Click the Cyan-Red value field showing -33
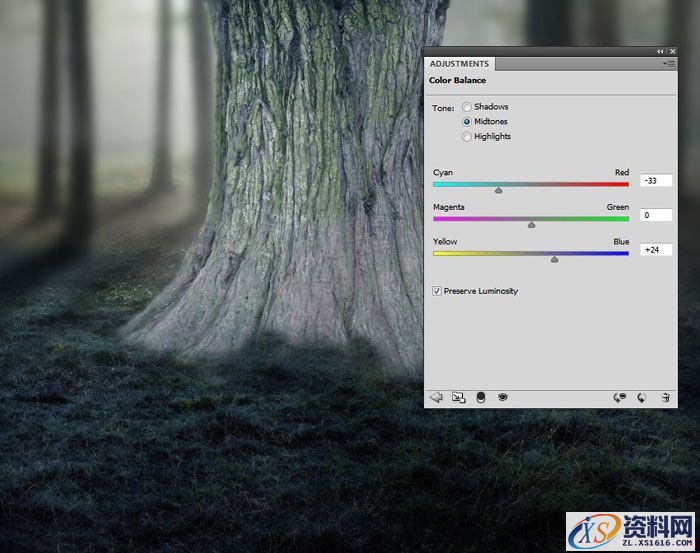The image size is (700, 553). [656, 181]
